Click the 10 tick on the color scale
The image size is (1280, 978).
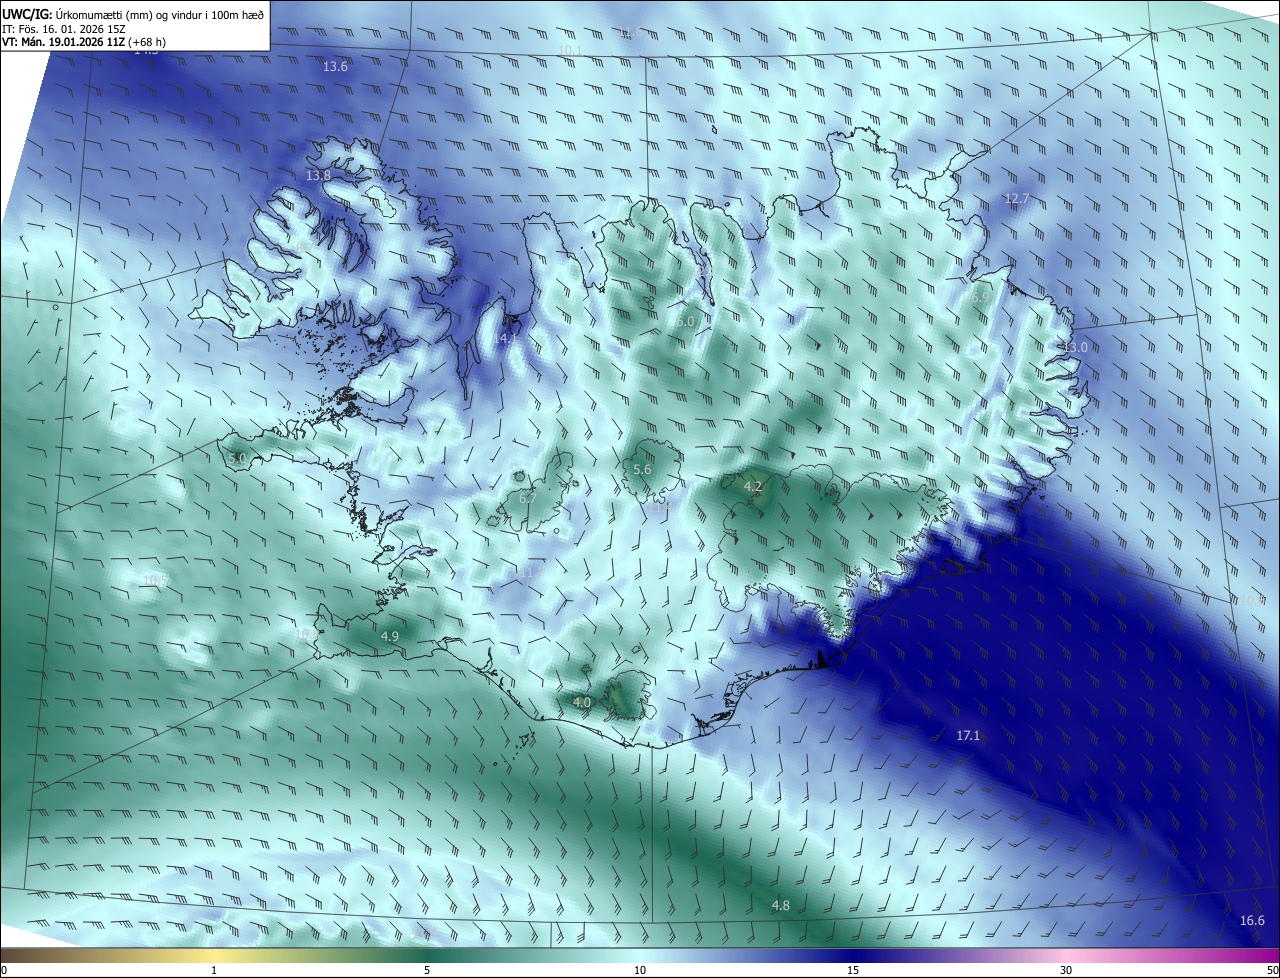(x=640, y=971)
